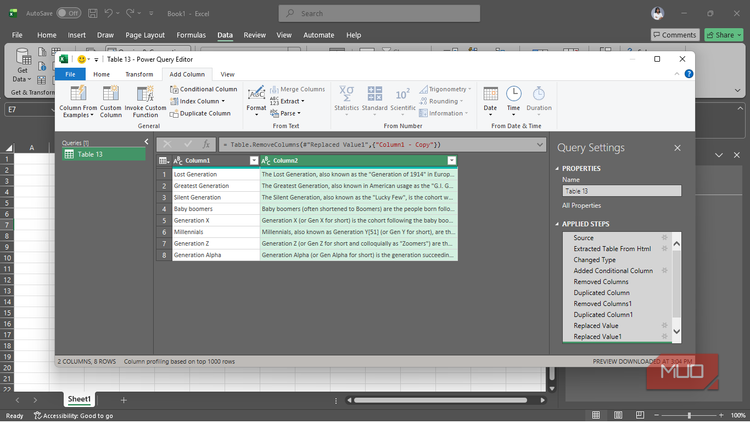Image resolution: width=750 pixels, height=422 pixels.
Task: Toggle AutoSave switch in Excel
Action: 68,13
